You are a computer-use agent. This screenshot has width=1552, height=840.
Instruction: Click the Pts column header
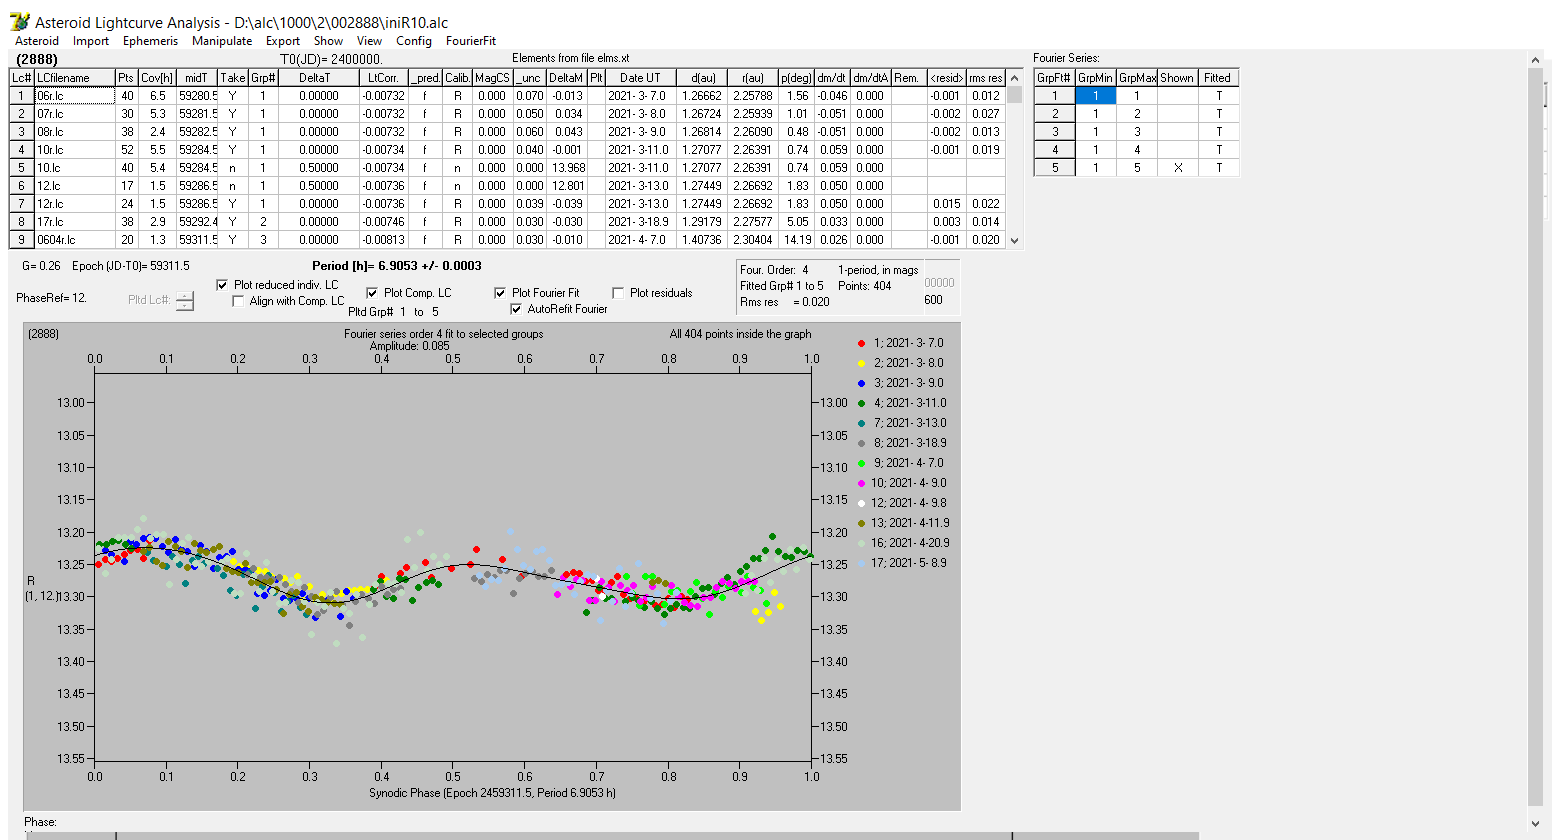click(126, 78)
